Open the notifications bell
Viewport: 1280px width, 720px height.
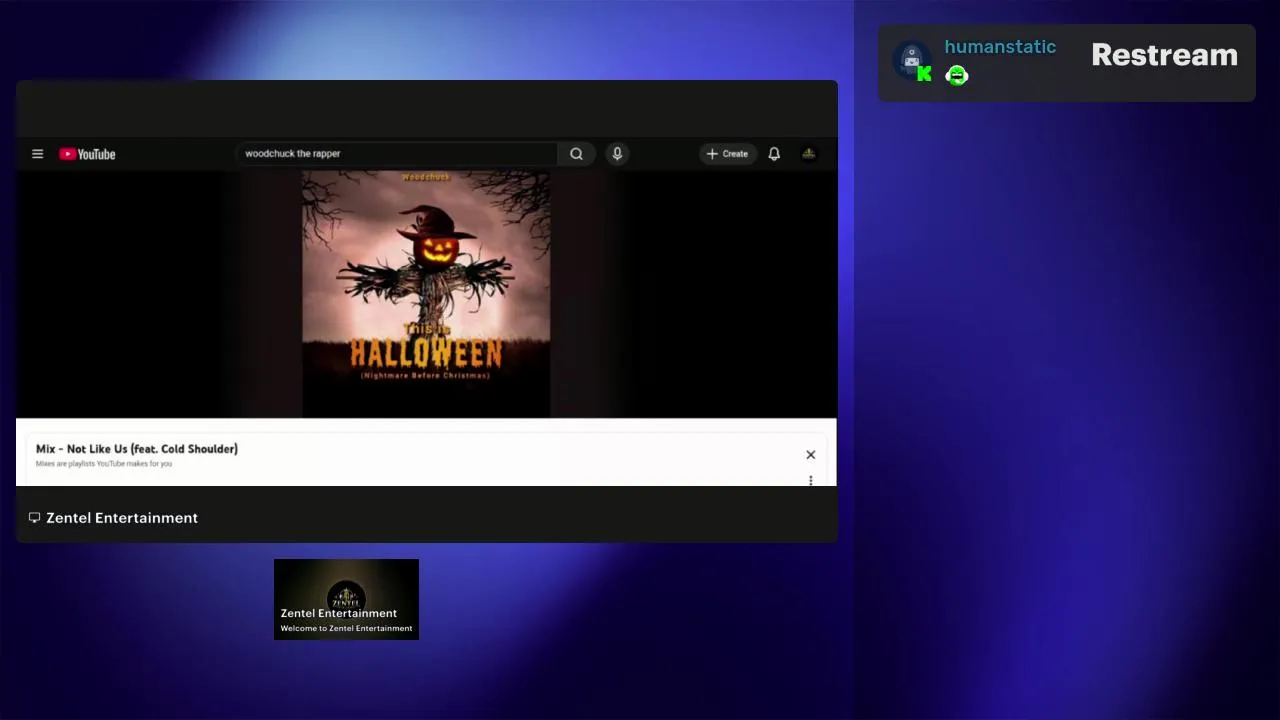[x=774, y=153]
